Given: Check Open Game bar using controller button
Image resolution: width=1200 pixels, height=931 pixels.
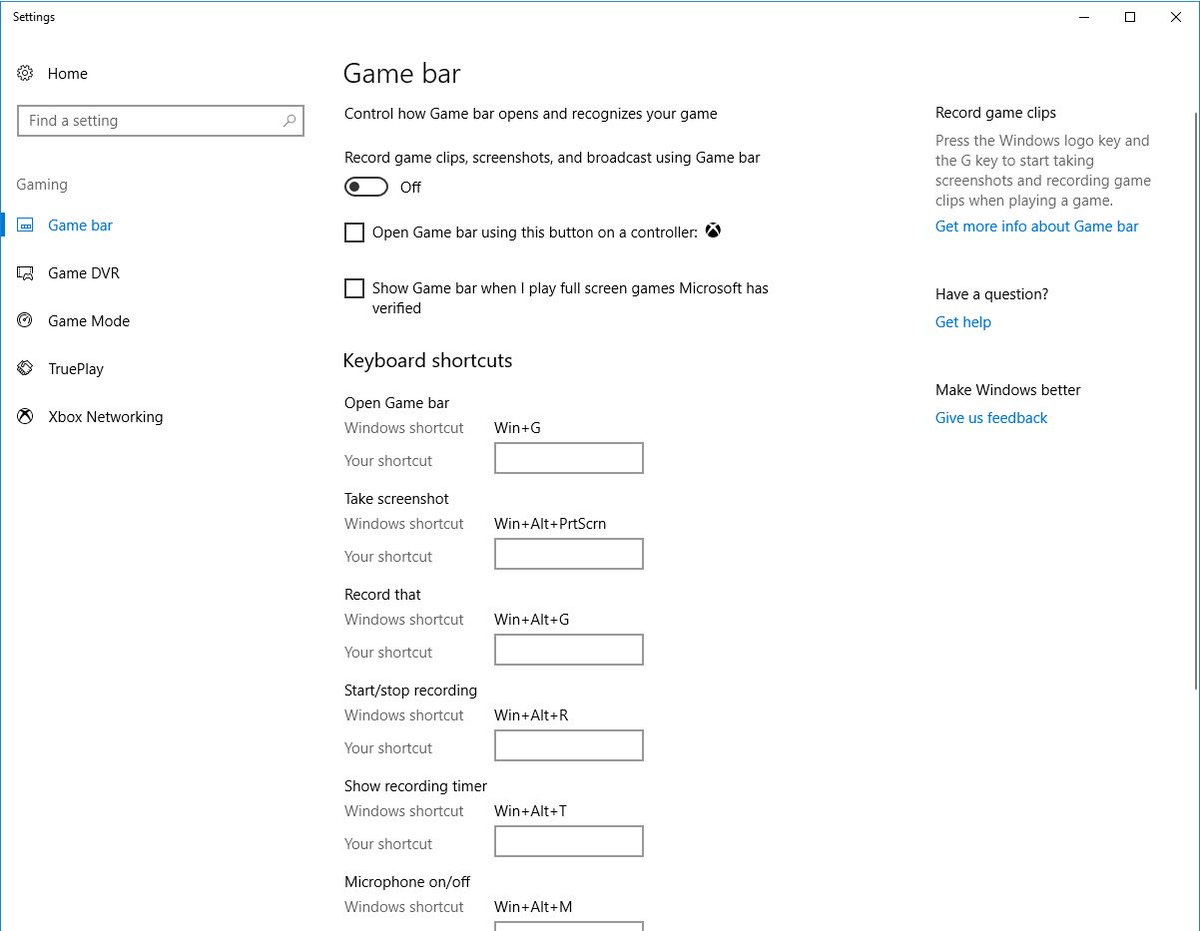Looking at the screenshot, I should point(354,233).
